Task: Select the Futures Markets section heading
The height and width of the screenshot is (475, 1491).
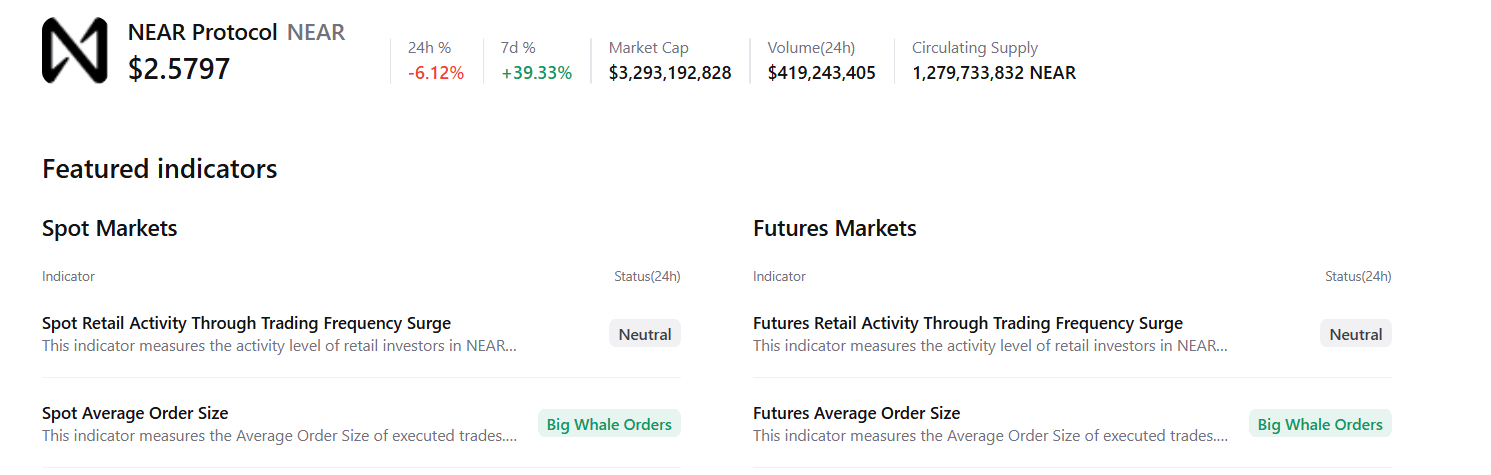Action: coord(835,229)
